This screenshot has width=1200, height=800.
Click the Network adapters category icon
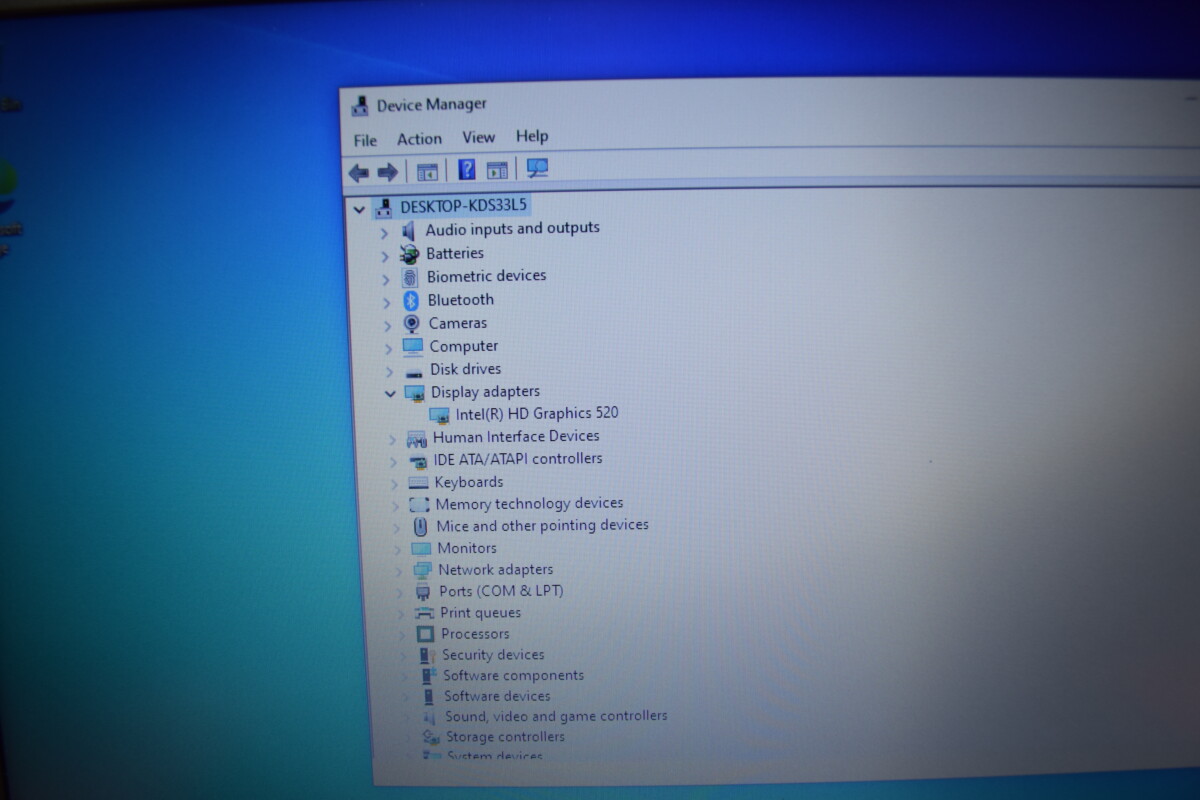point(422,571)
